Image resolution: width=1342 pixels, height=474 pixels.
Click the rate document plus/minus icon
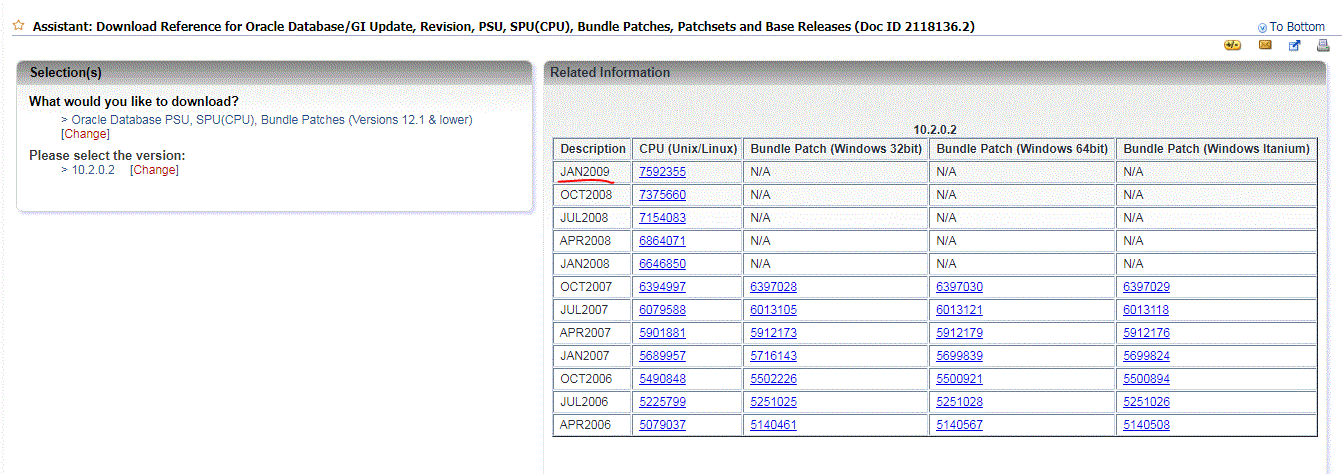click(x=1233, y=45)
